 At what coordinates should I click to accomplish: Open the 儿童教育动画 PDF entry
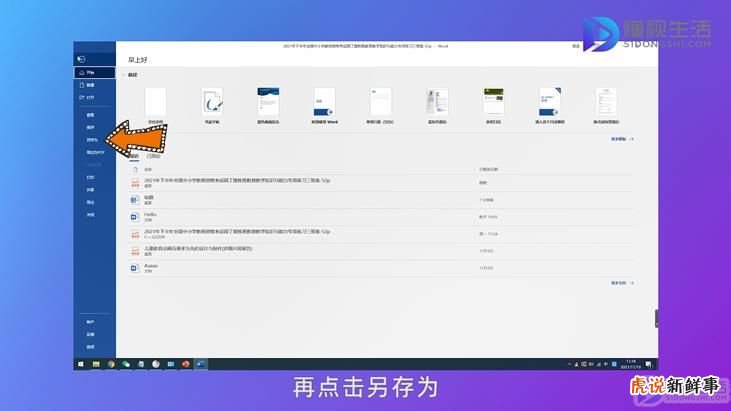(x=380, y=251)
